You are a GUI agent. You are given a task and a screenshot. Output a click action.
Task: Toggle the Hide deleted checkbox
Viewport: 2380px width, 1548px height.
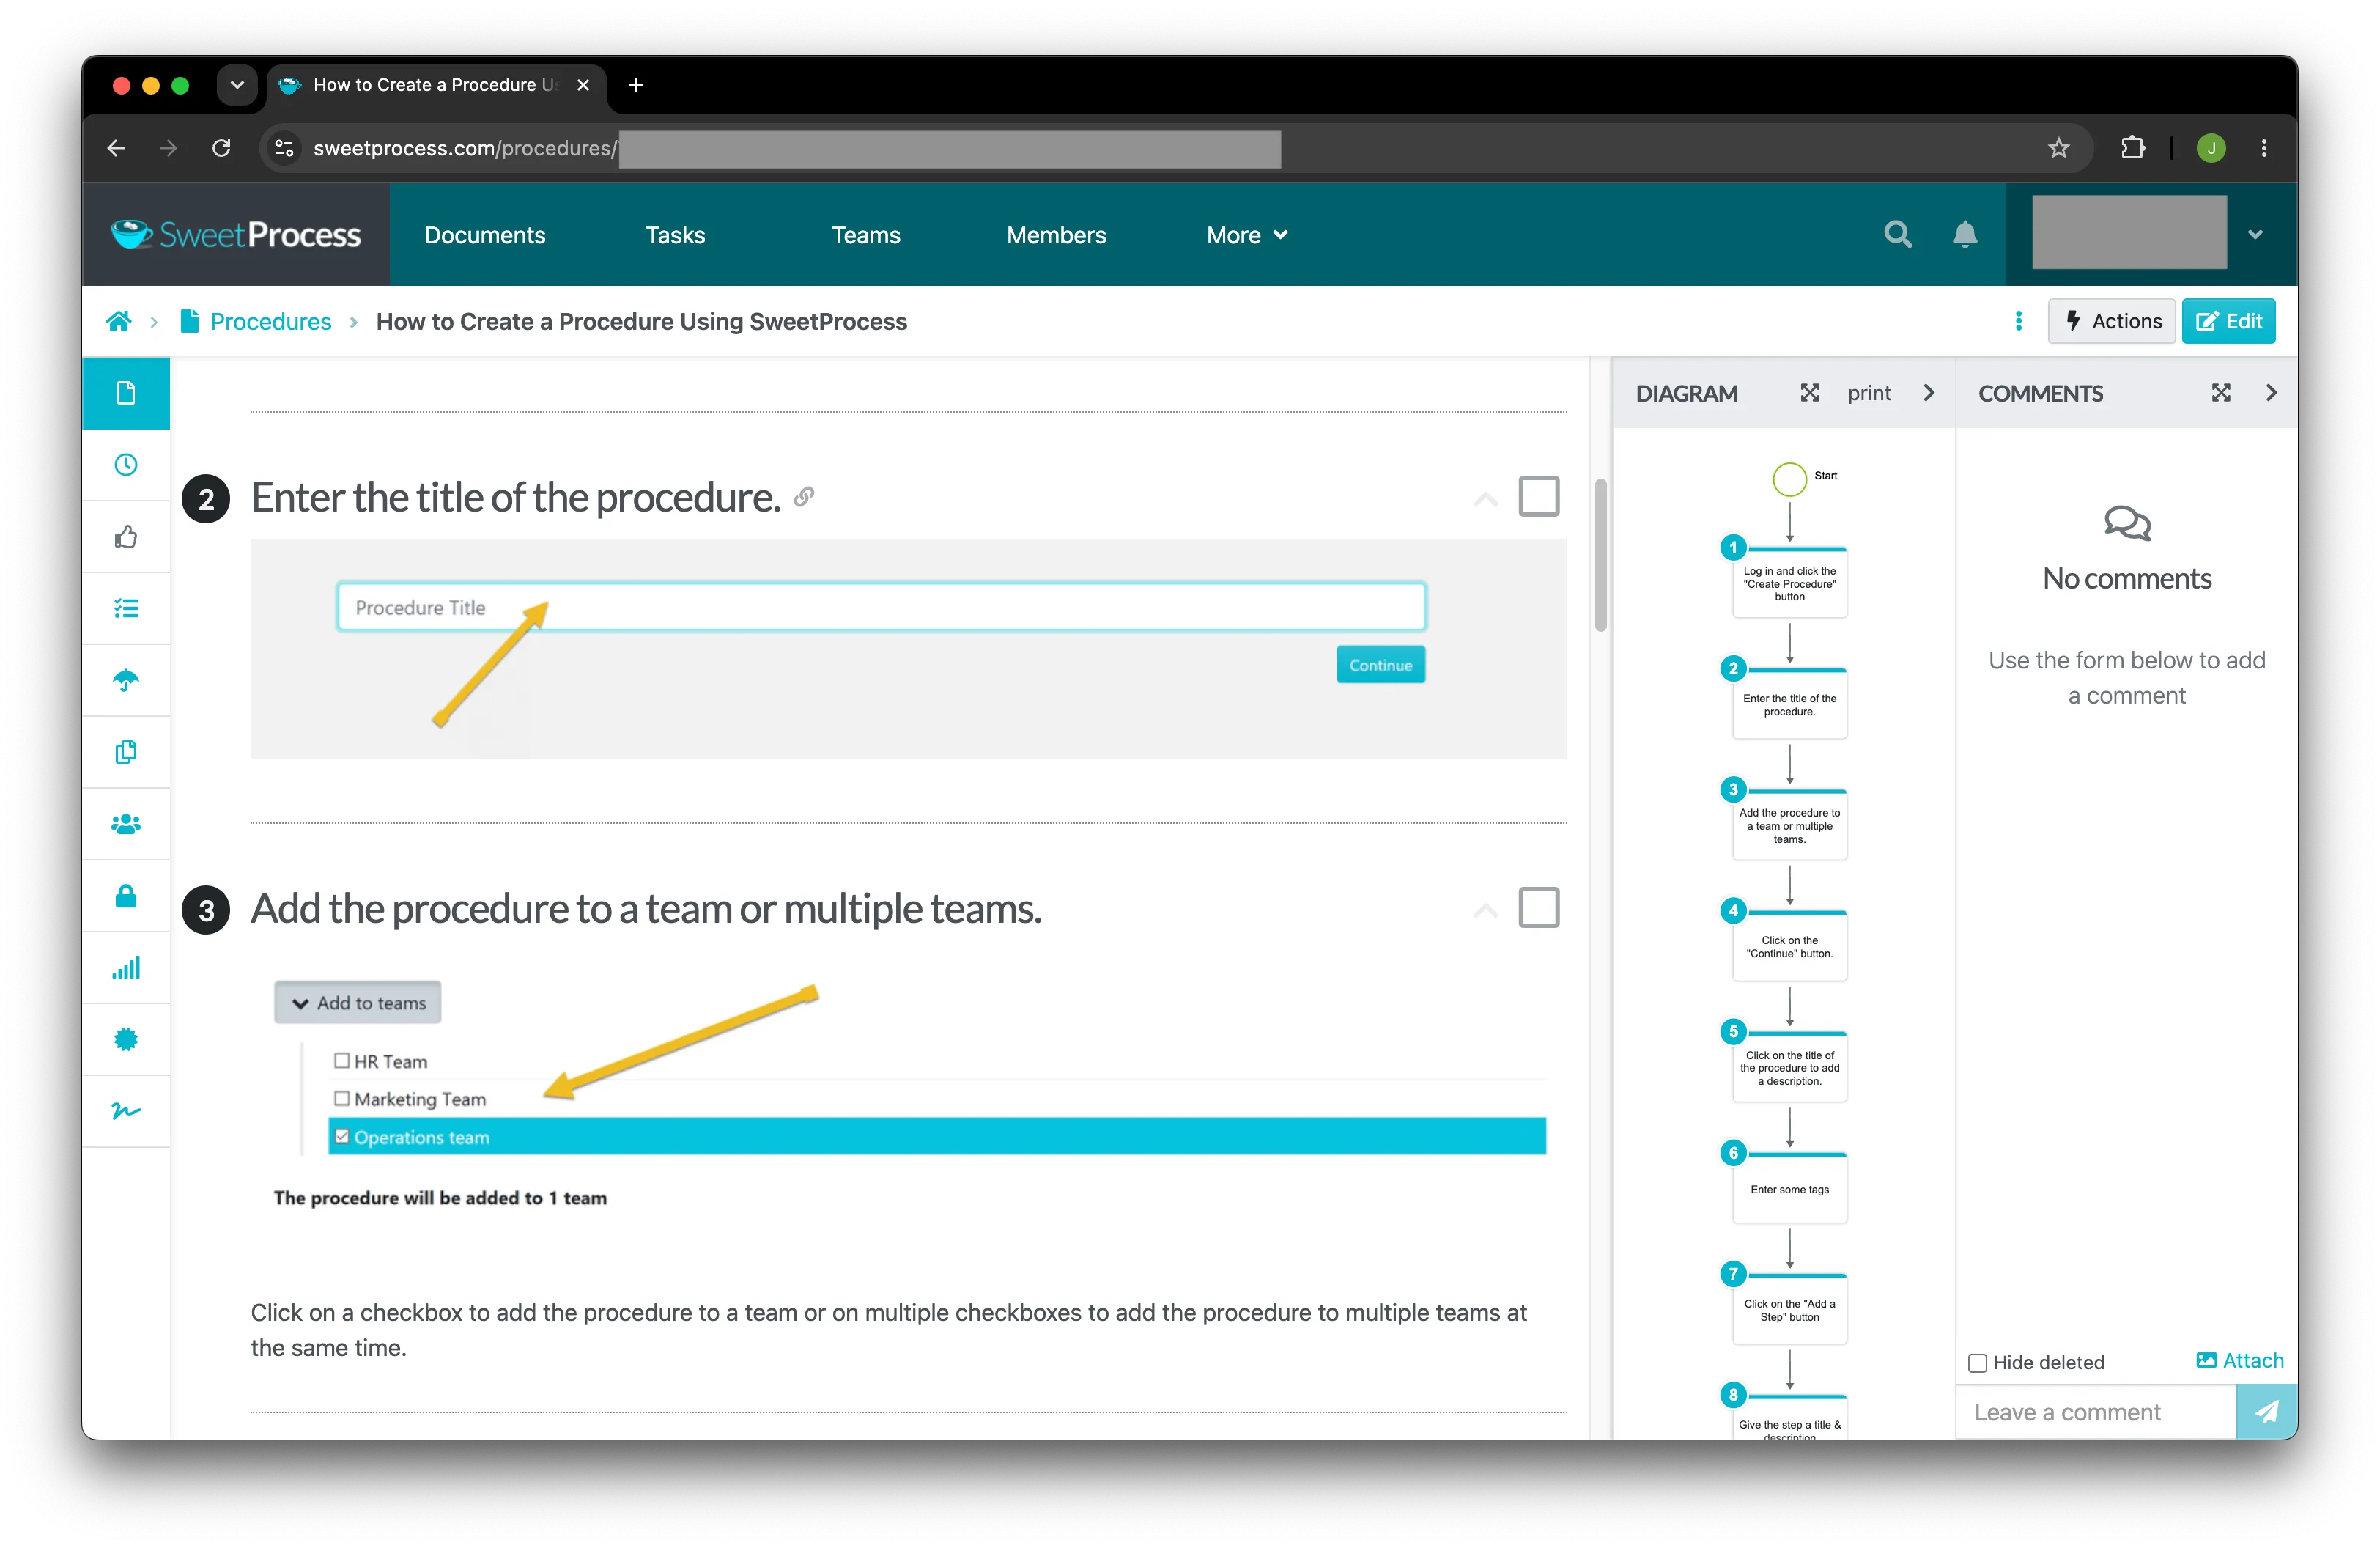click(x=1977, y=1362)
